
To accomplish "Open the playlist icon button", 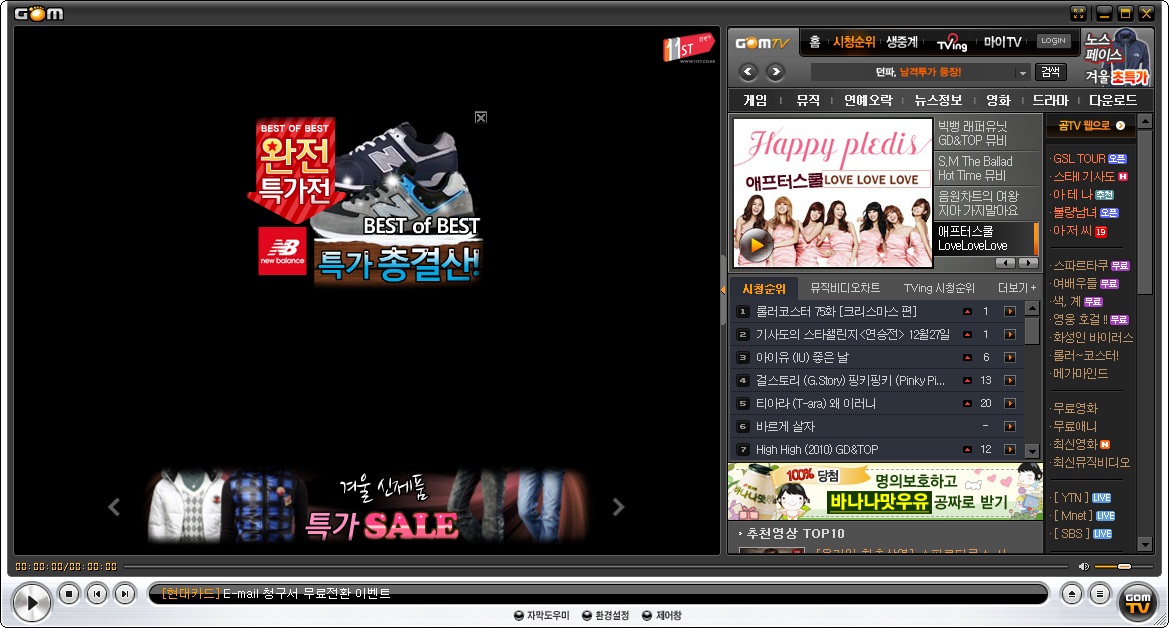I will (1100, 594).
